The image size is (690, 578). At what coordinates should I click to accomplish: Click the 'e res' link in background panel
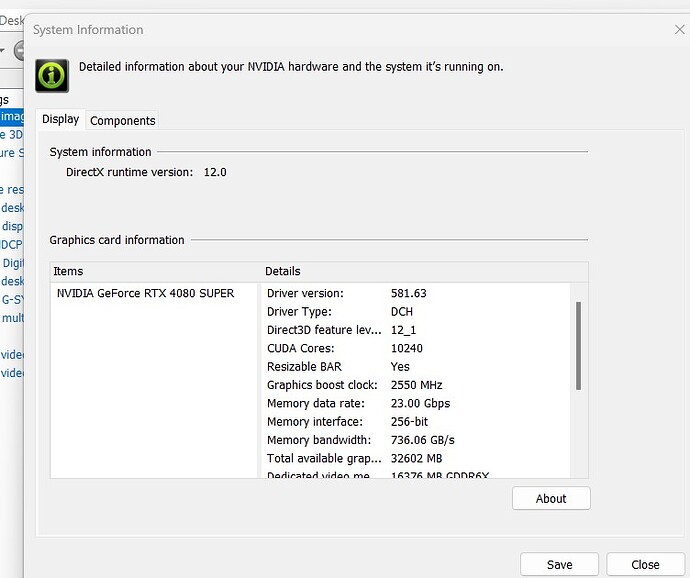[12, 190]
